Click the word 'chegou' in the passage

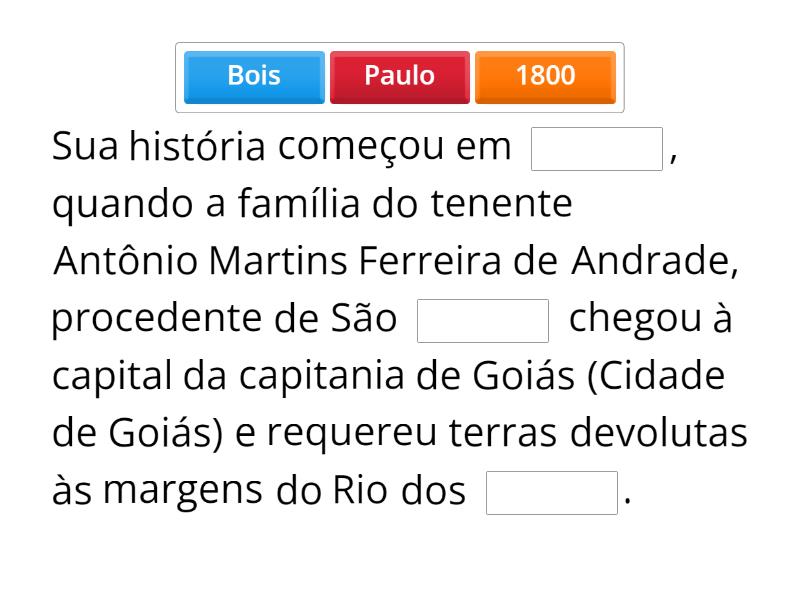632,320
